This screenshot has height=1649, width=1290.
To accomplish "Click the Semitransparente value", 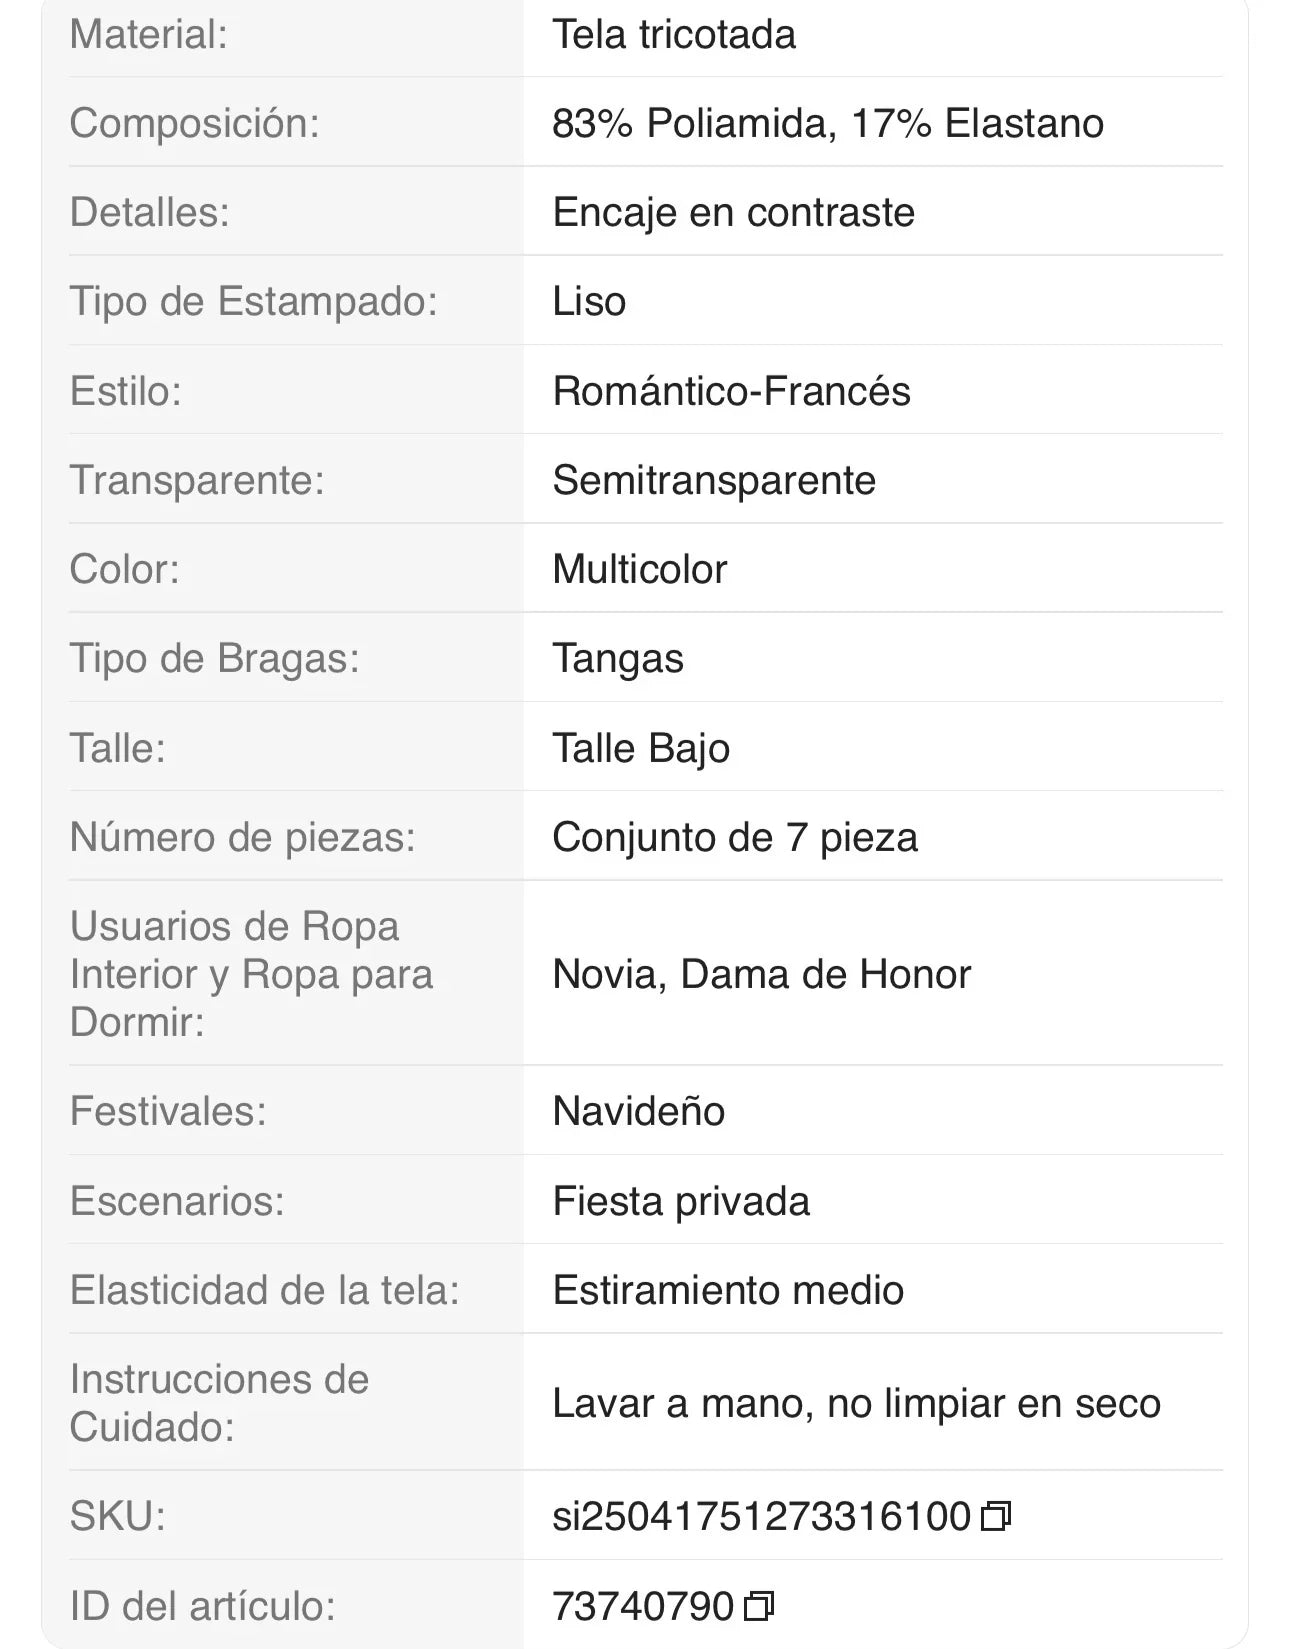I will coord(715,480).
